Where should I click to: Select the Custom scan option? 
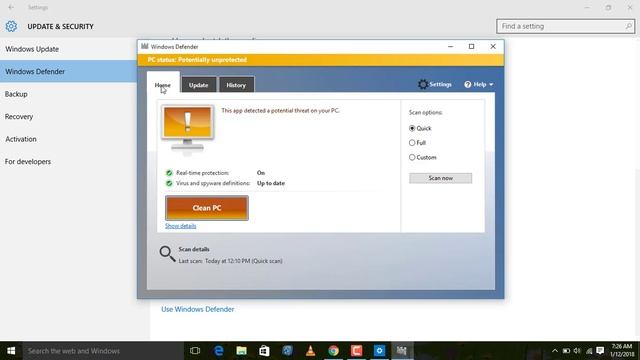coord(412,158)
